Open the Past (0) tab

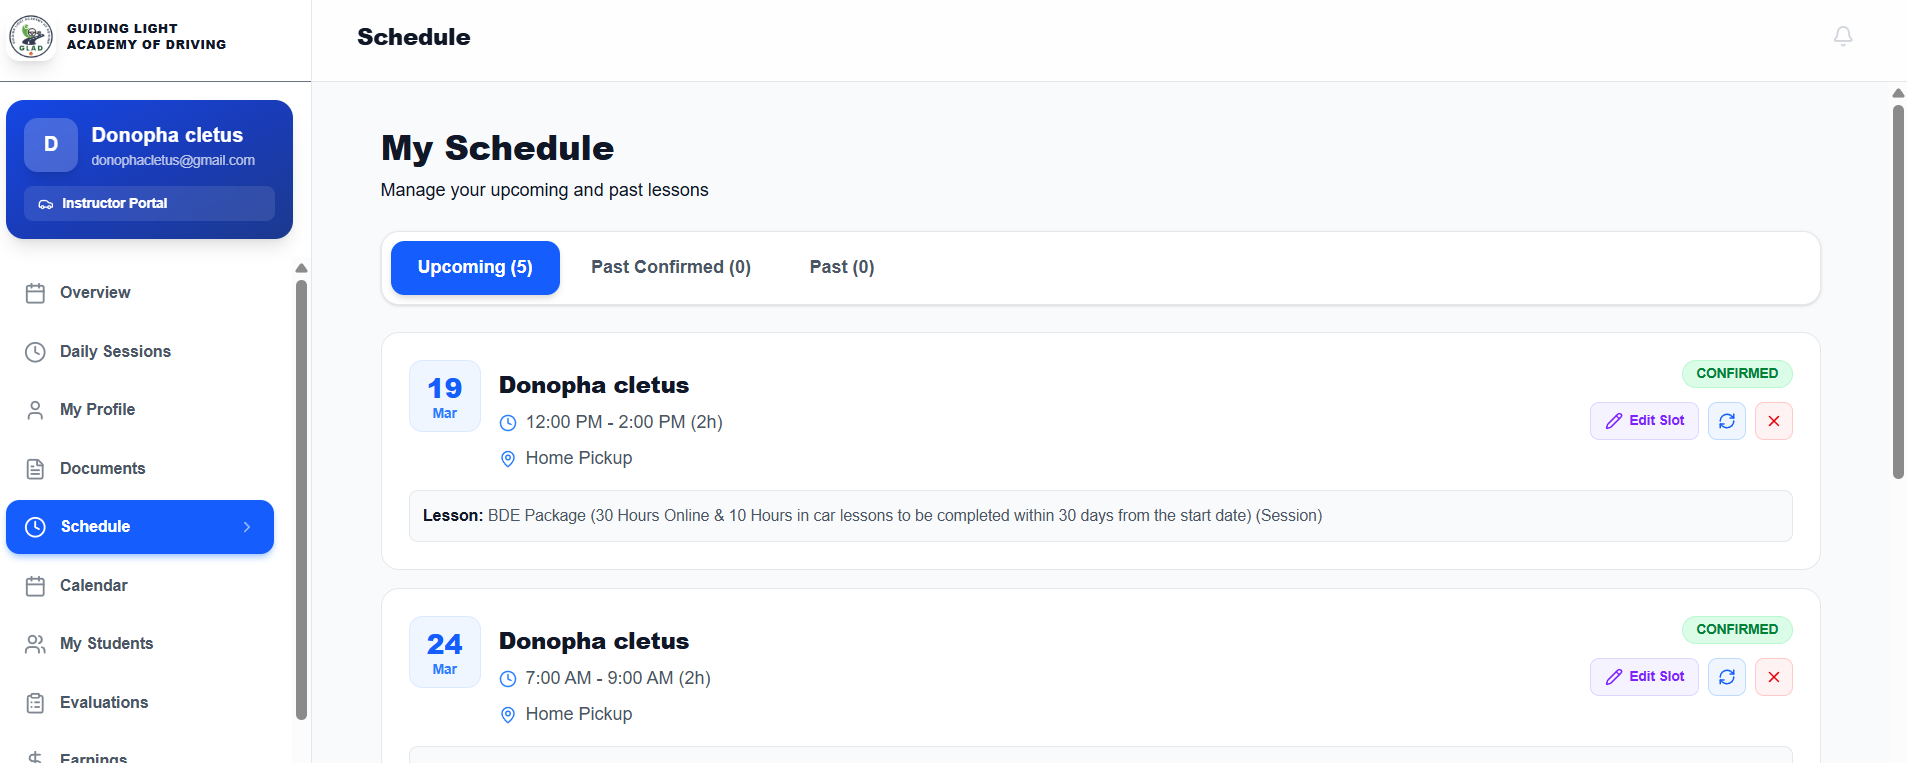[841, 267]
